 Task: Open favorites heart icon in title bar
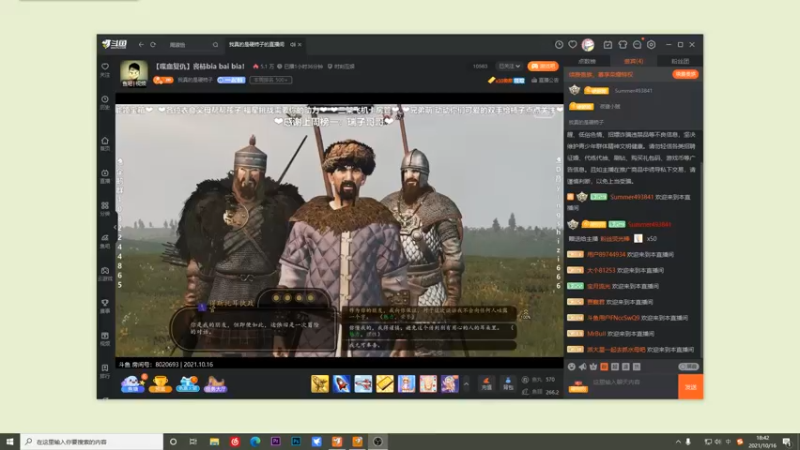[572, 44]
